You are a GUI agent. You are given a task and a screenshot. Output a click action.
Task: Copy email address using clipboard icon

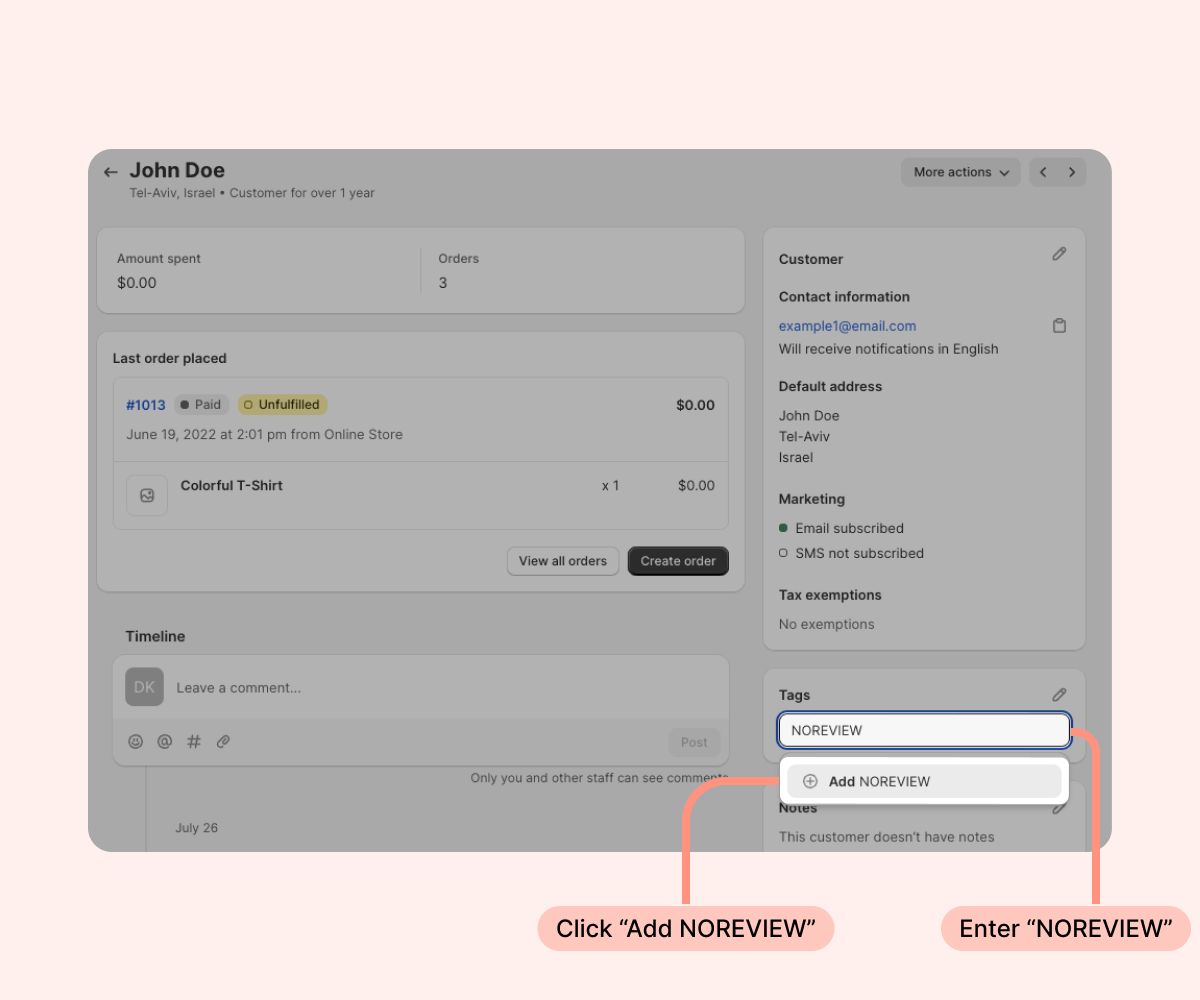pyautogui.click(x=1059, y=326)
